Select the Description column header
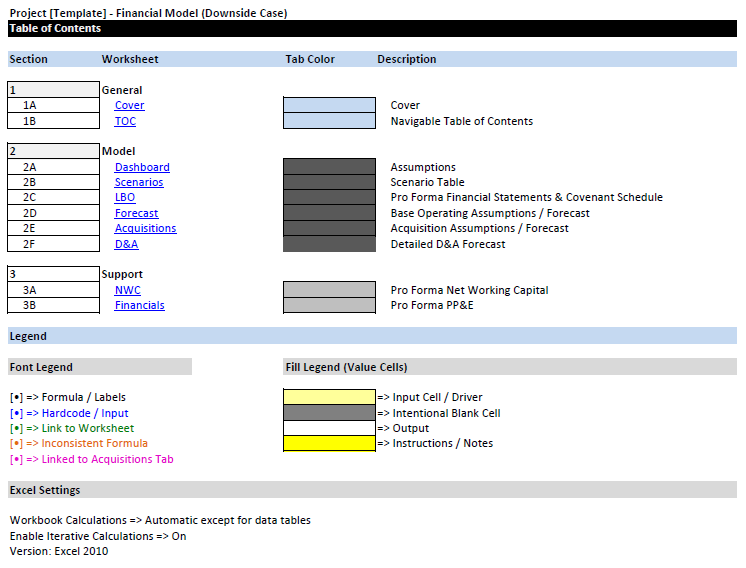Viewport: 746px width, 568px height. (x=407, y=59)
